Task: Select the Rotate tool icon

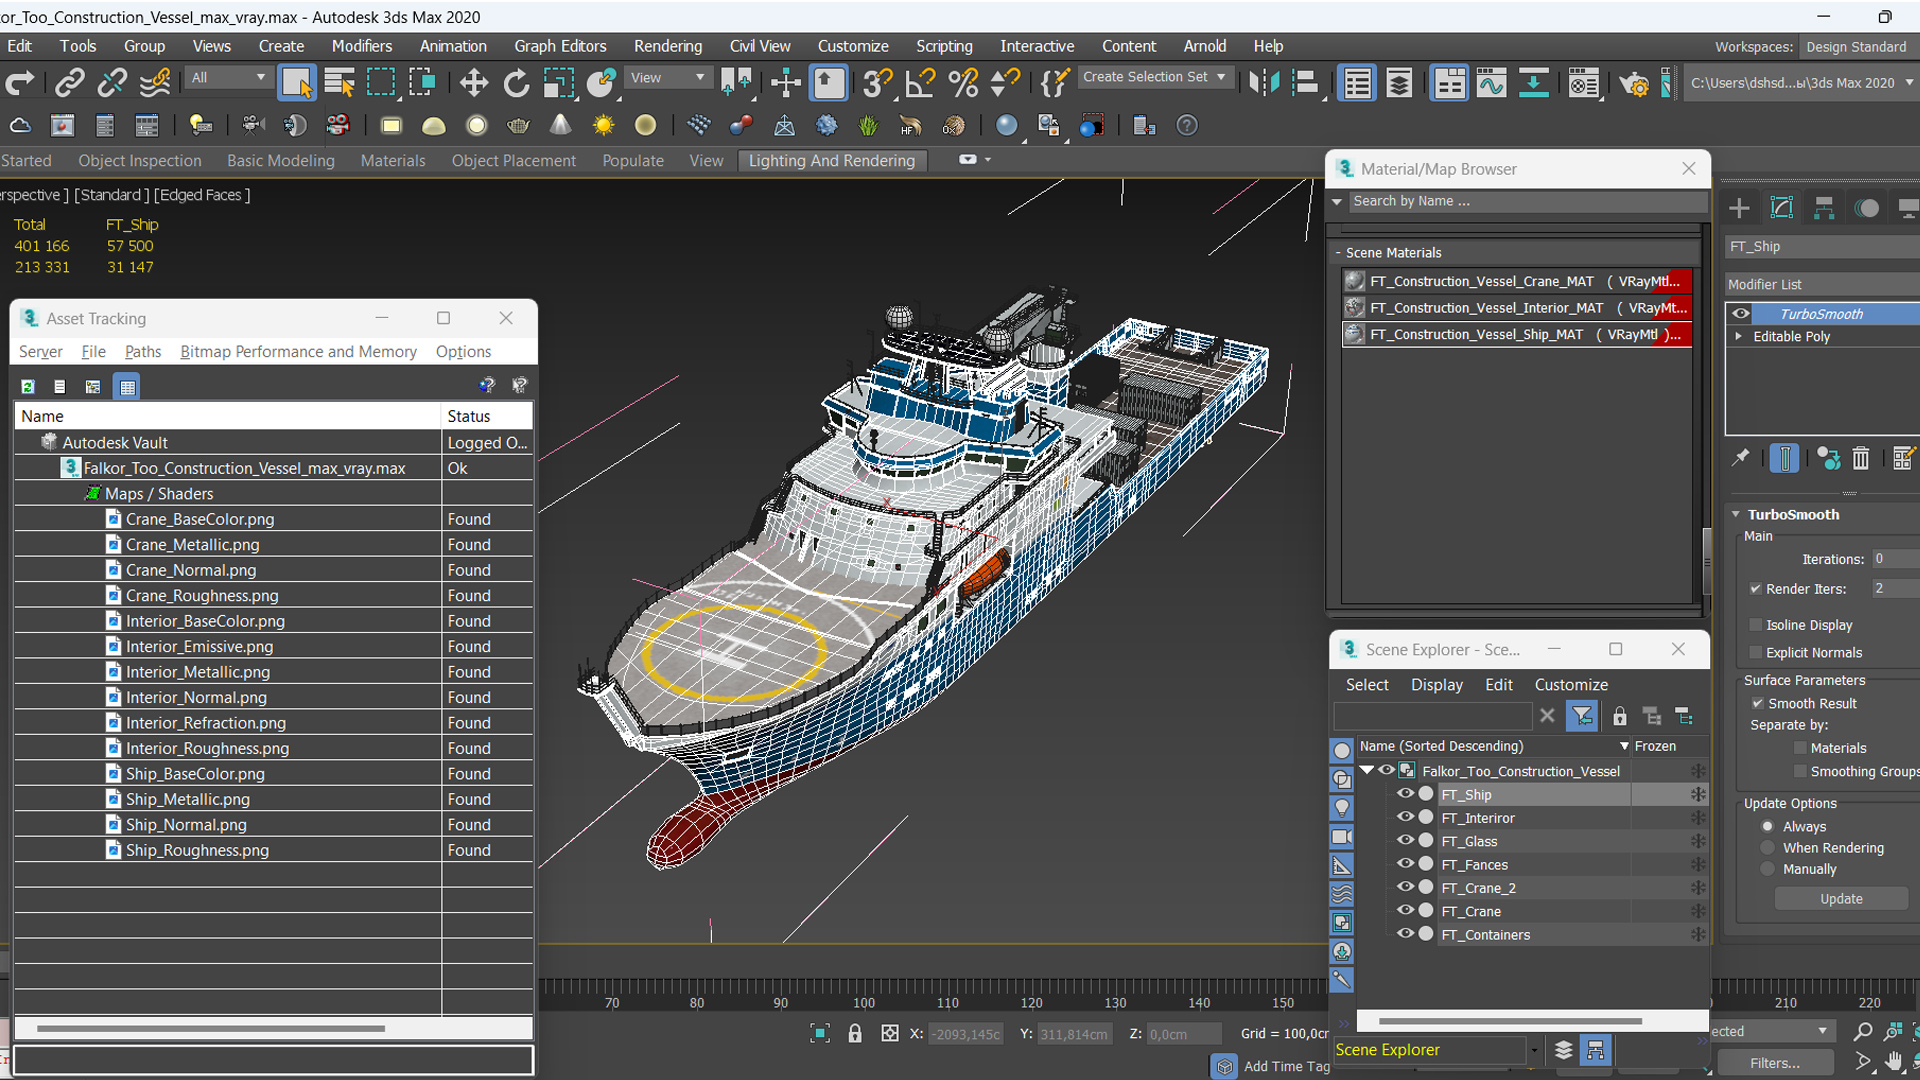Action: tap(517, 83)
